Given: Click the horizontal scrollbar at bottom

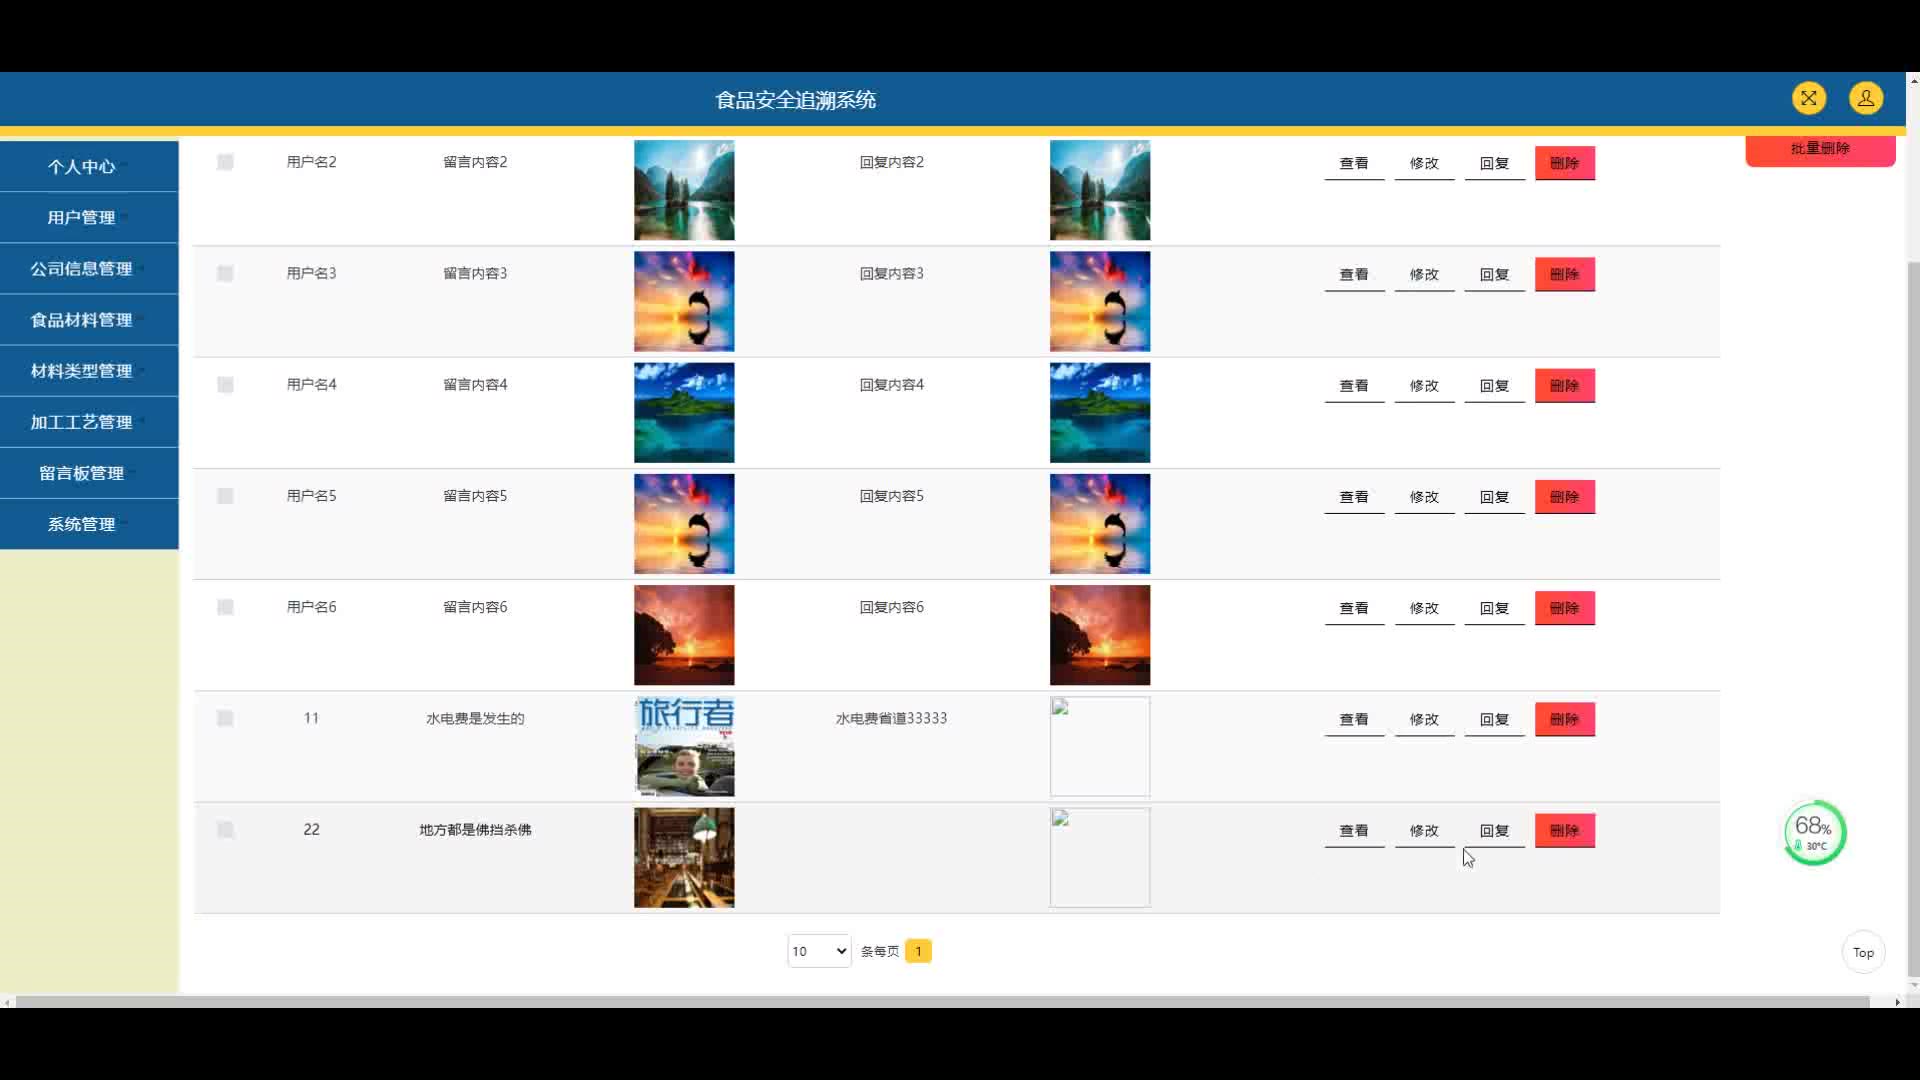Looking at the screenshot, I should [x=940, y=1002].
